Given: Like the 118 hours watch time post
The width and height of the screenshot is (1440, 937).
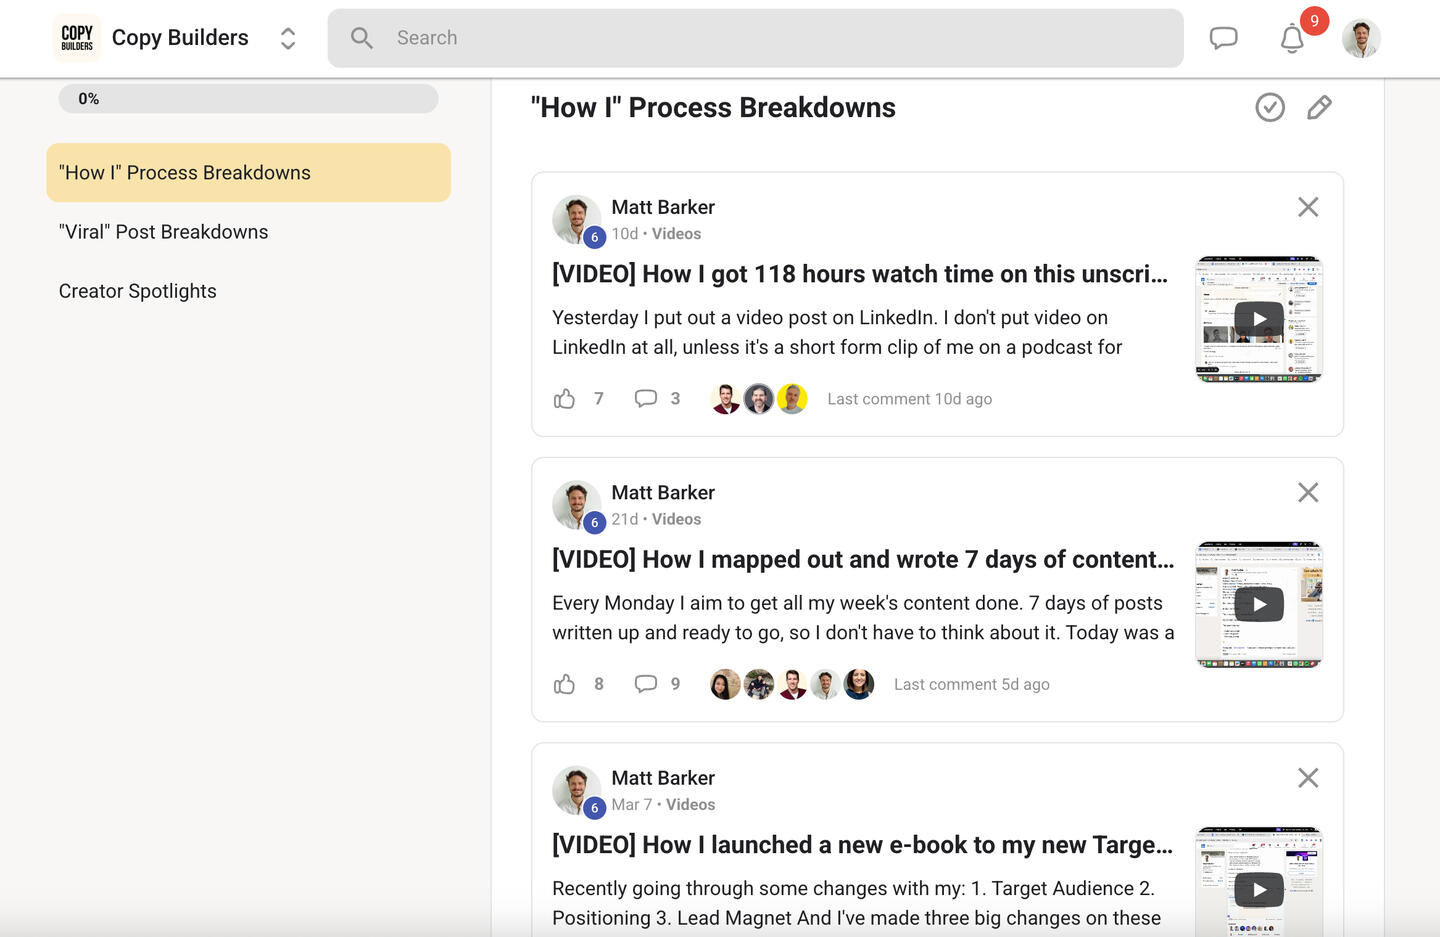Looking at the screenshot, I should 565,399.
